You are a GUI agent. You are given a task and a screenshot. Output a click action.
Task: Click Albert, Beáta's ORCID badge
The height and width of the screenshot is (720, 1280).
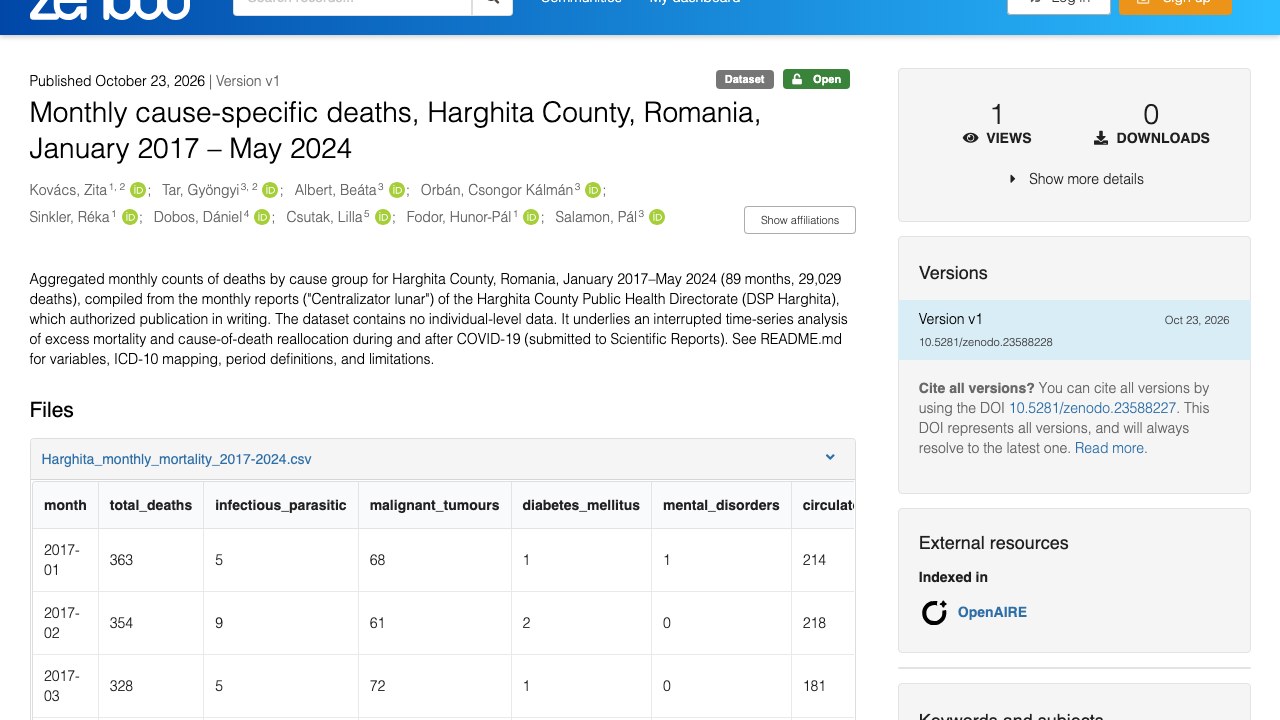point(397,190)
